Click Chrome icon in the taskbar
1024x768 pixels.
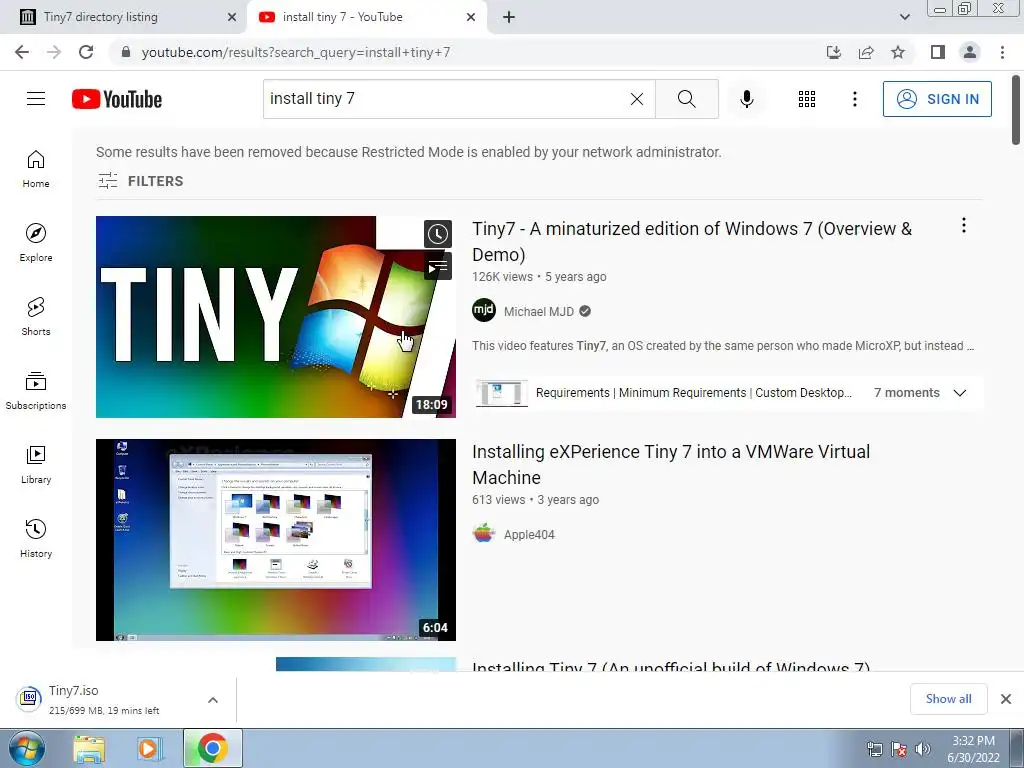(x=212, y=748)
